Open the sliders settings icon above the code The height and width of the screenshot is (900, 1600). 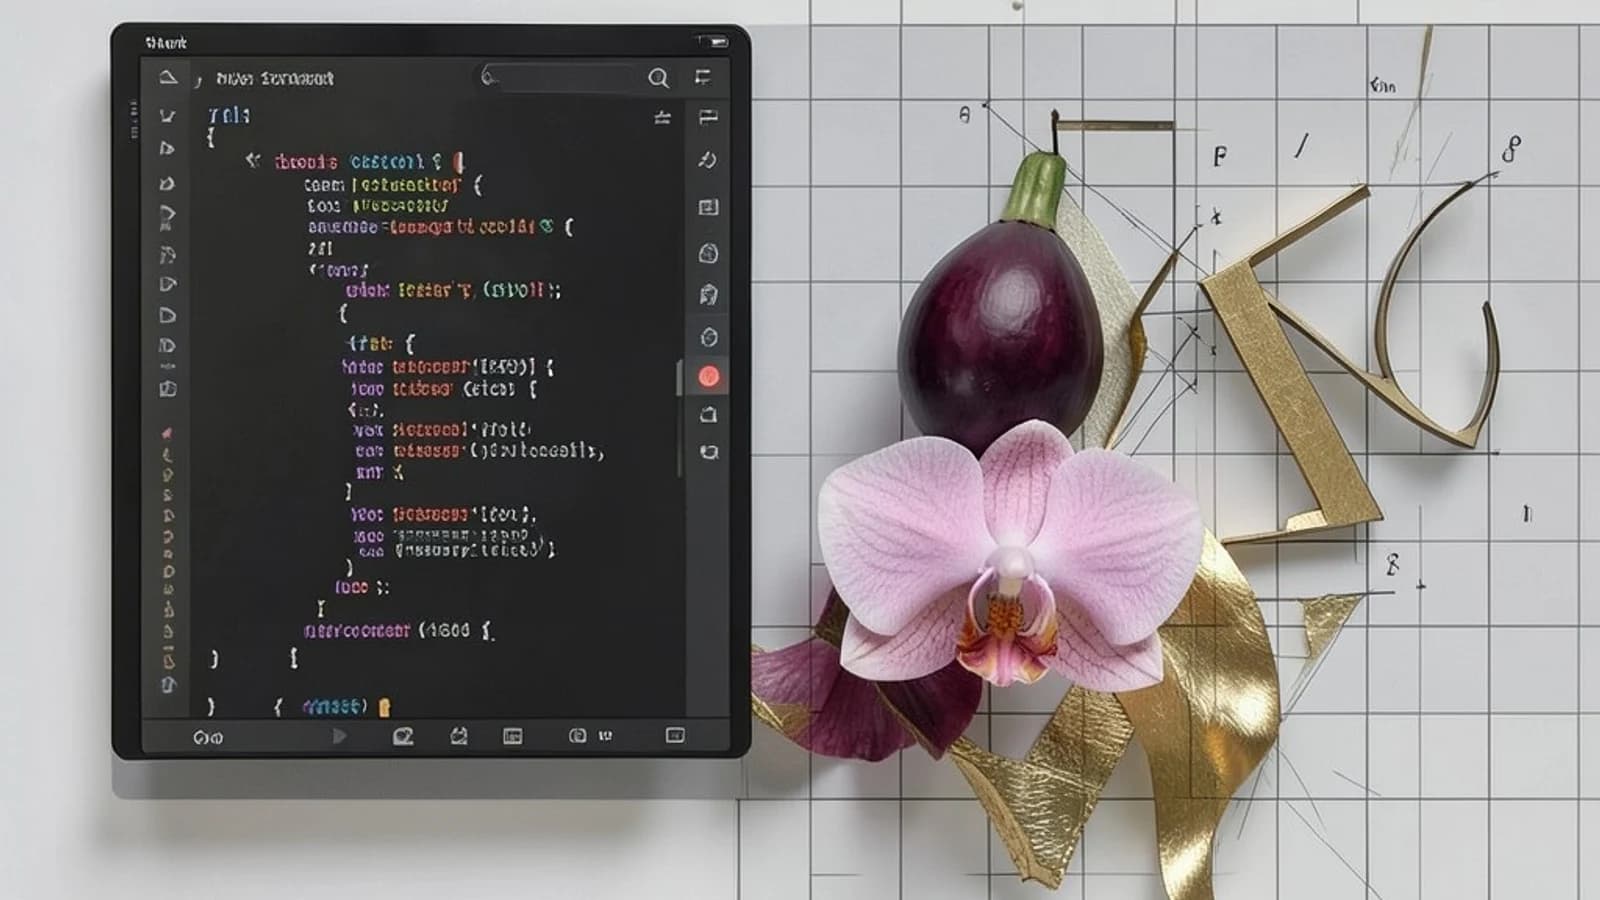tap(662, 118)
